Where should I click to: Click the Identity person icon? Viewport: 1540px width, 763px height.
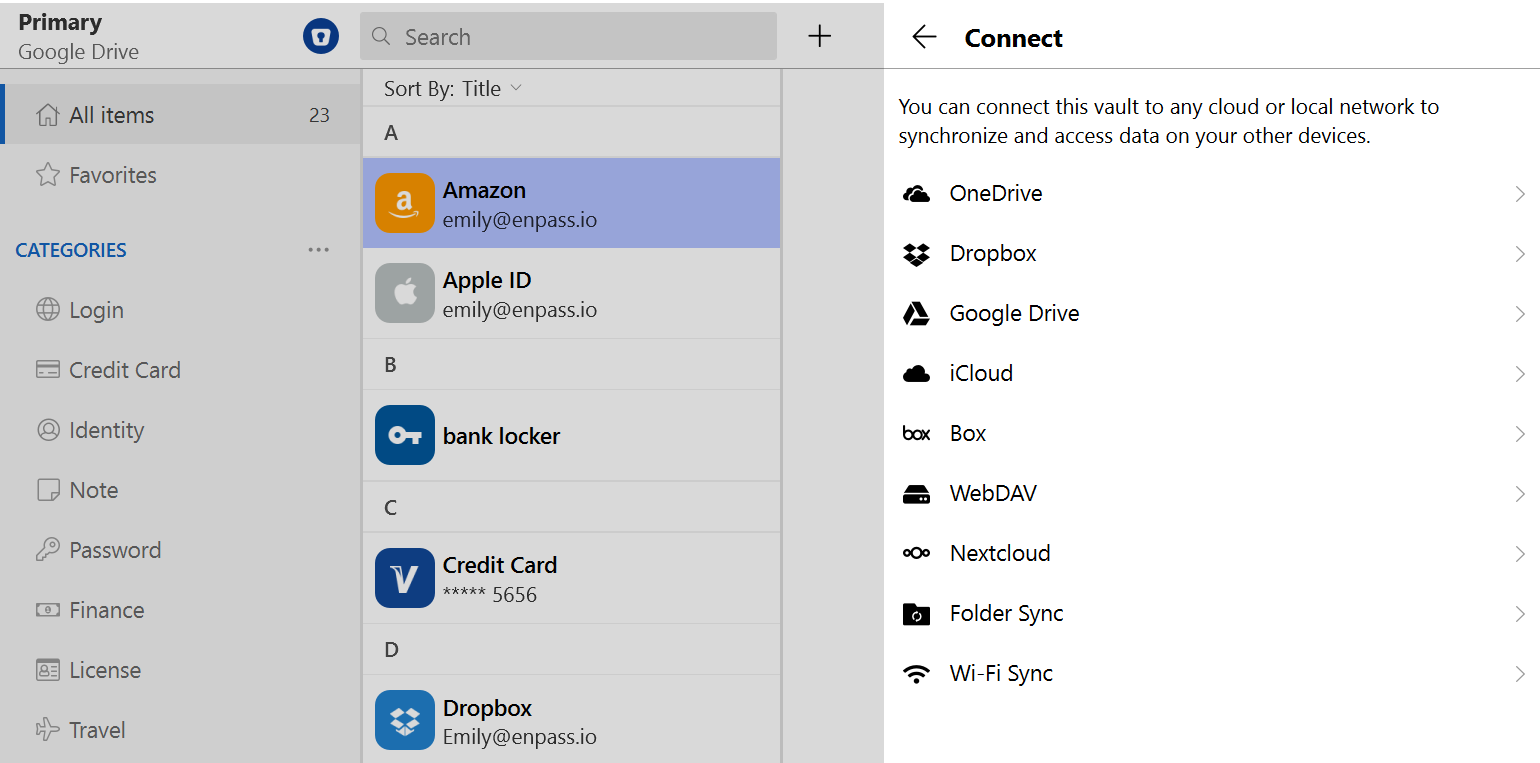click(47, 430)
